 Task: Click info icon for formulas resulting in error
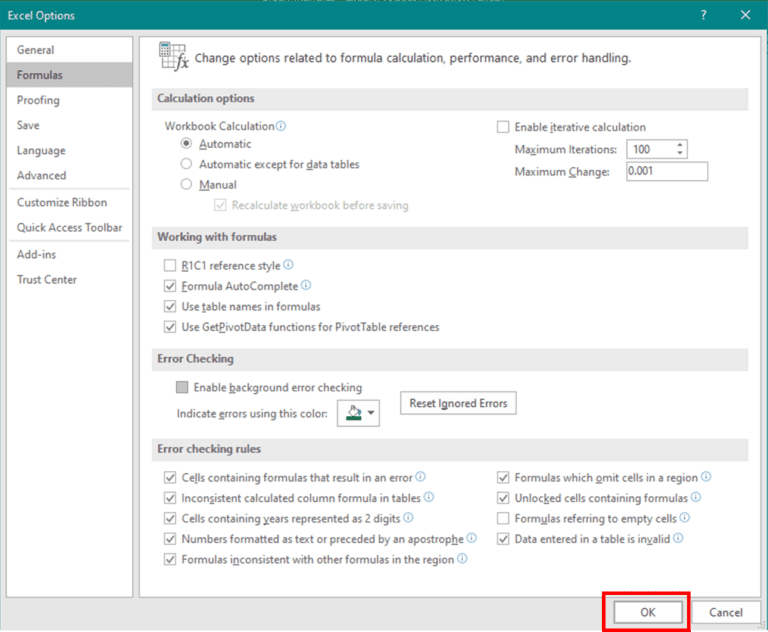pyautogui.click(x=420, y=478)
